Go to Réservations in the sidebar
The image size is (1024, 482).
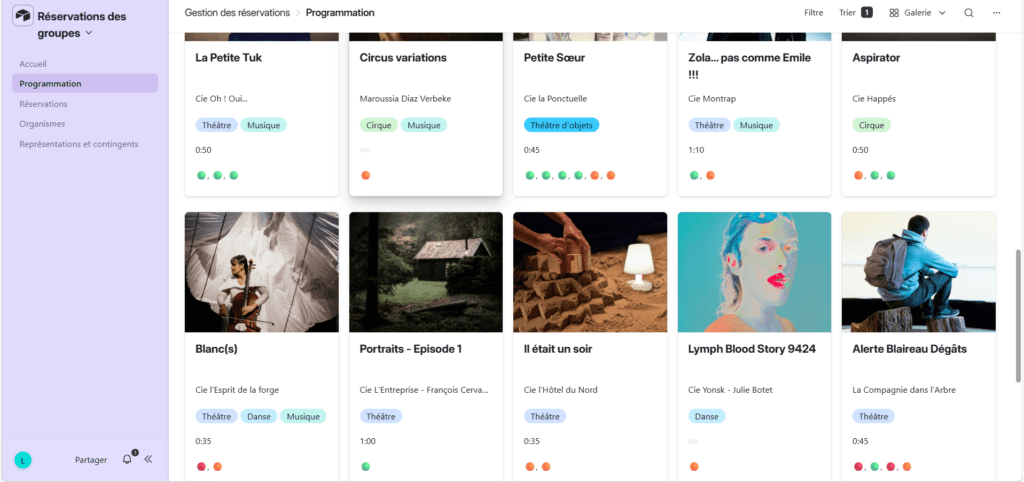(43, 104)
